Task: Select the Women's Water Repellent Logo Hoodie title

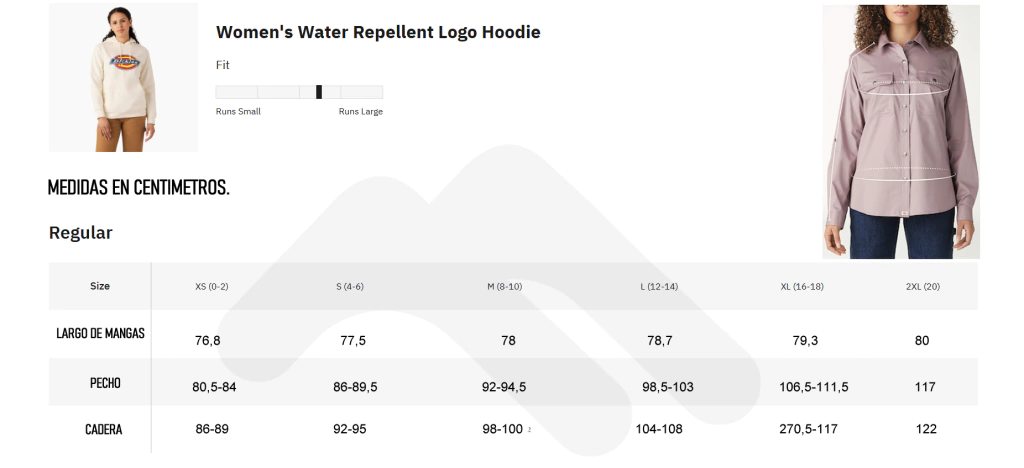Action: click(378, 32)
